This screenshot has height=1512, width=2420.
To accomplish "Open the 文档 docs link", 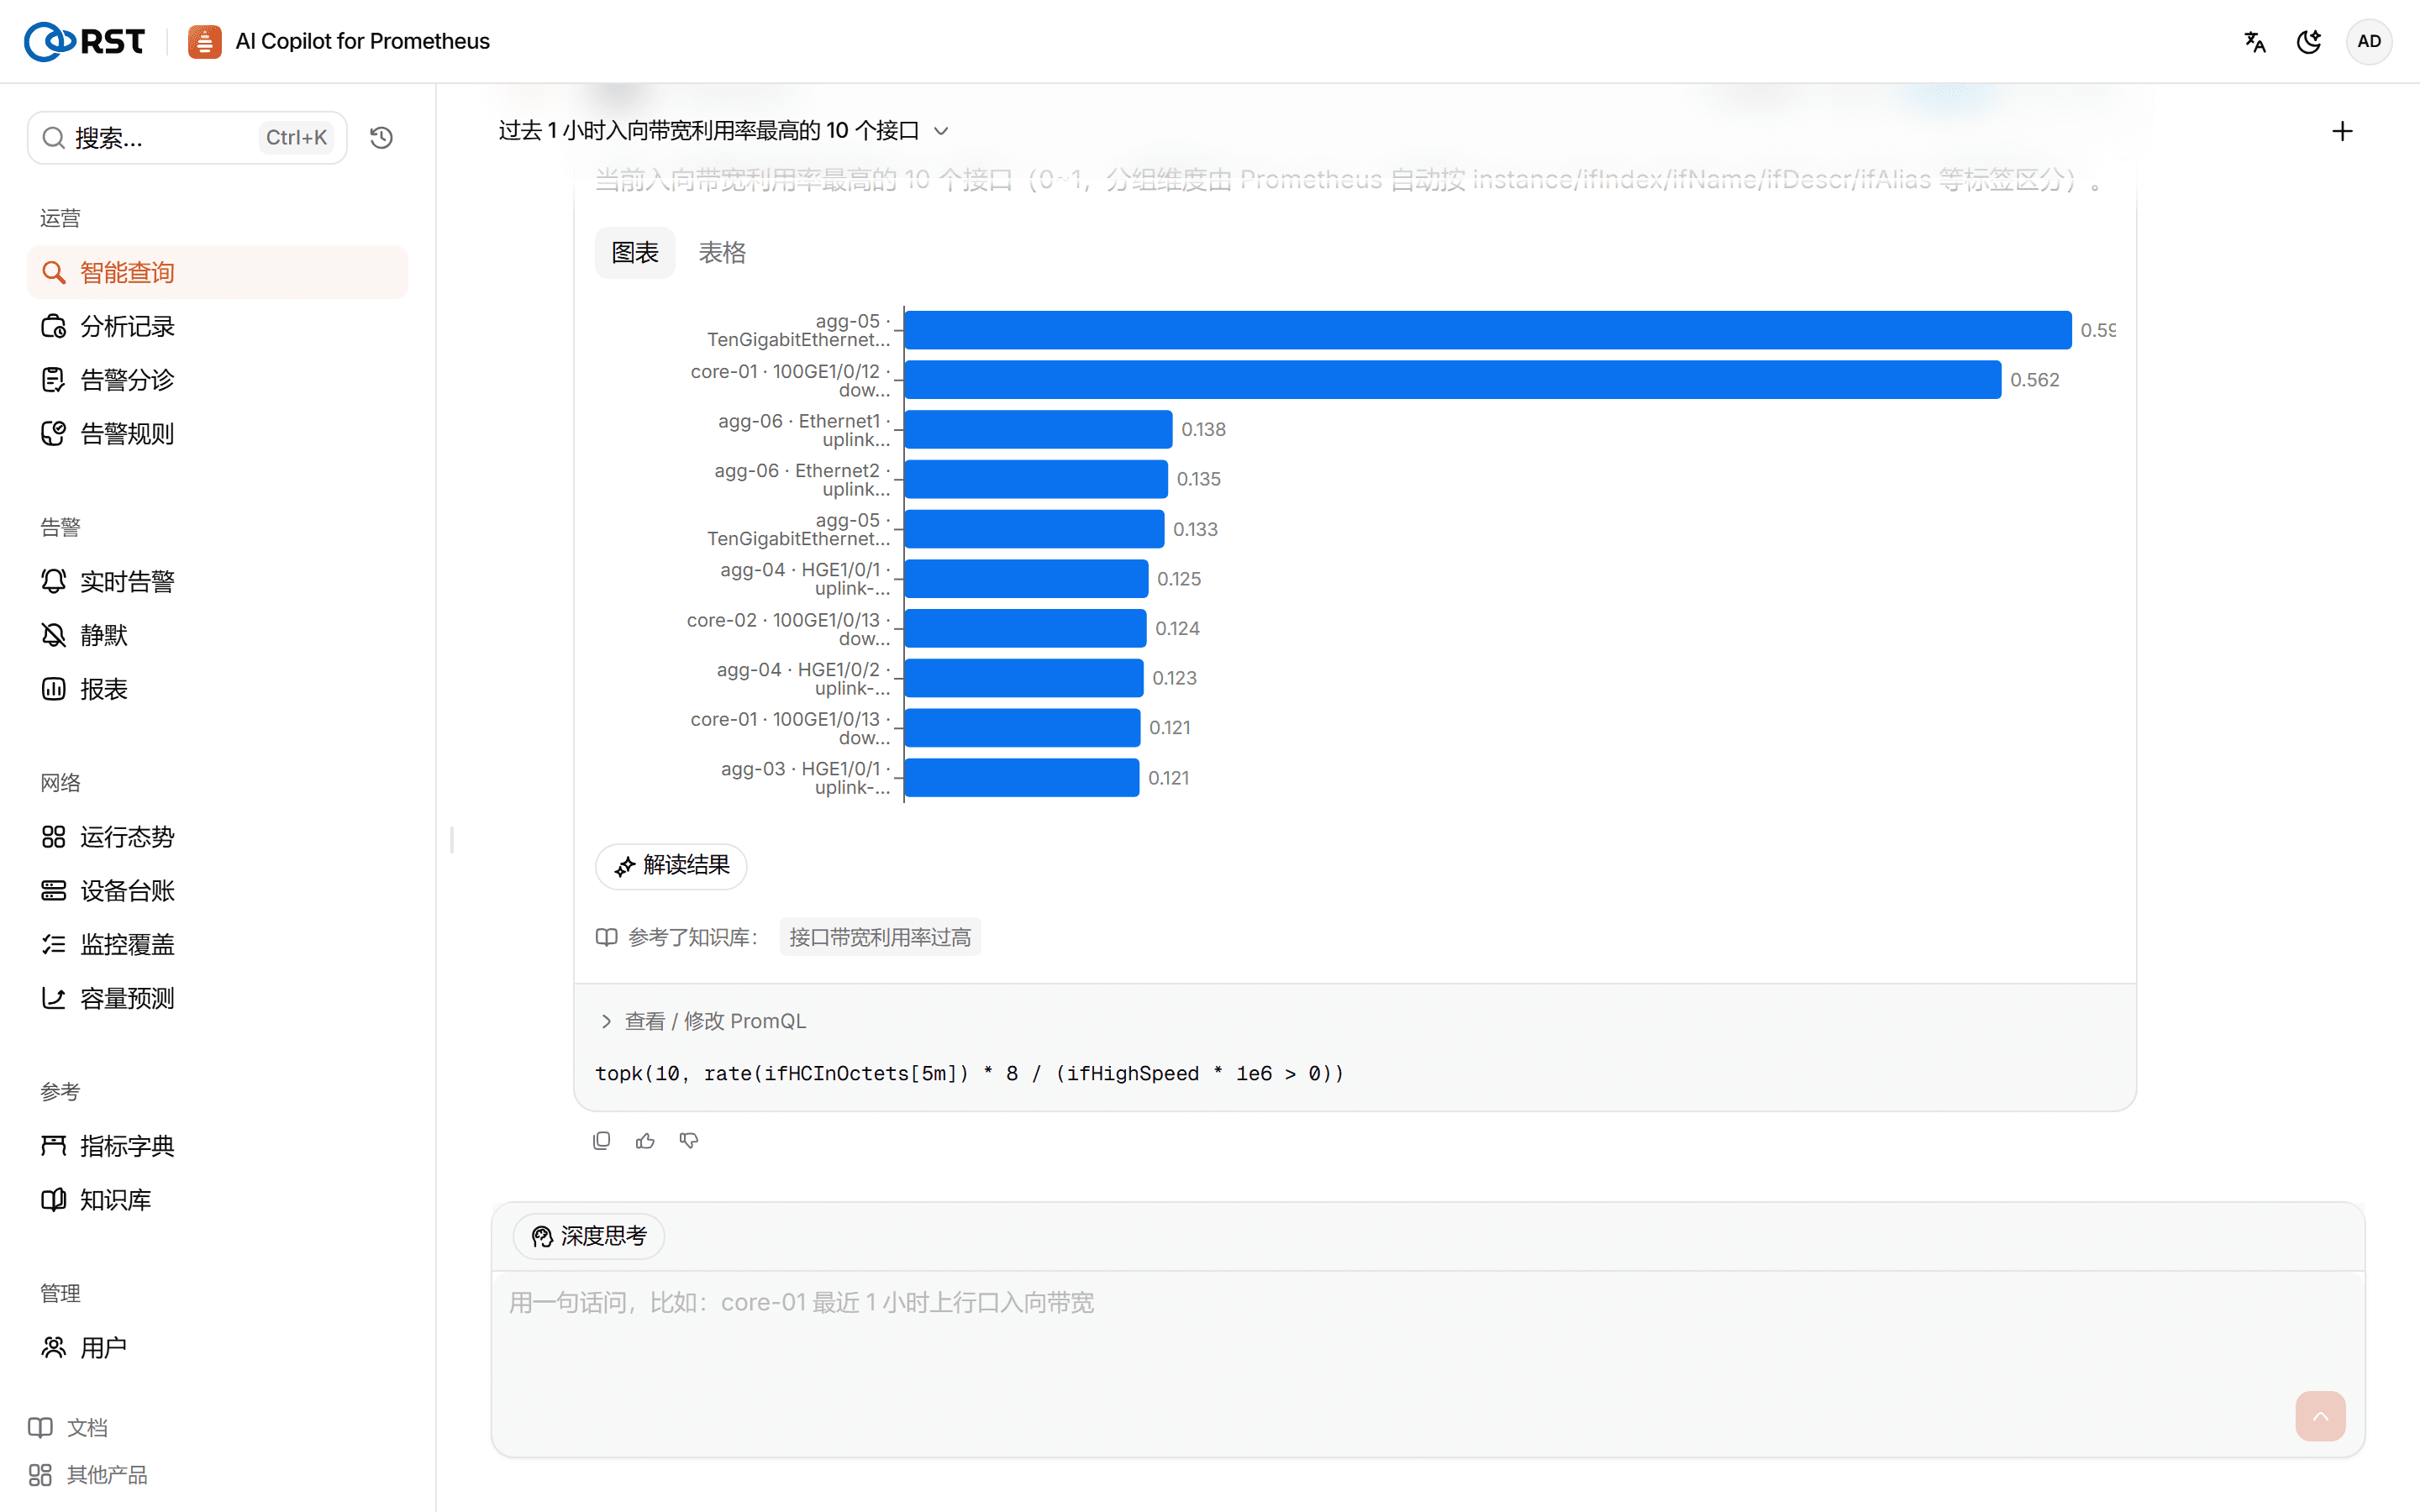I will [68, 1428].
